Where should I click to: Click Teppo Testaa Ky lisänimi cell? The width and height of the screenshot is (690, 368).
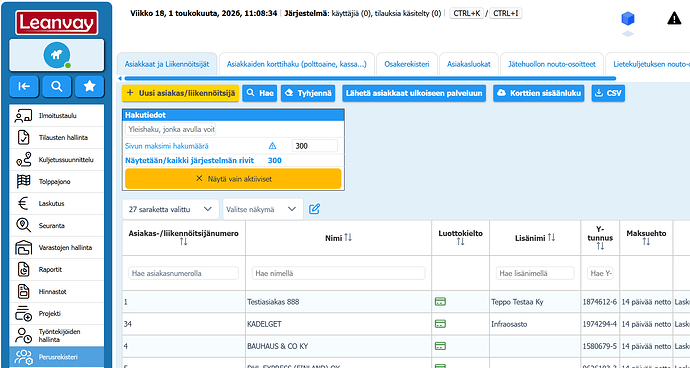point(535,302)
